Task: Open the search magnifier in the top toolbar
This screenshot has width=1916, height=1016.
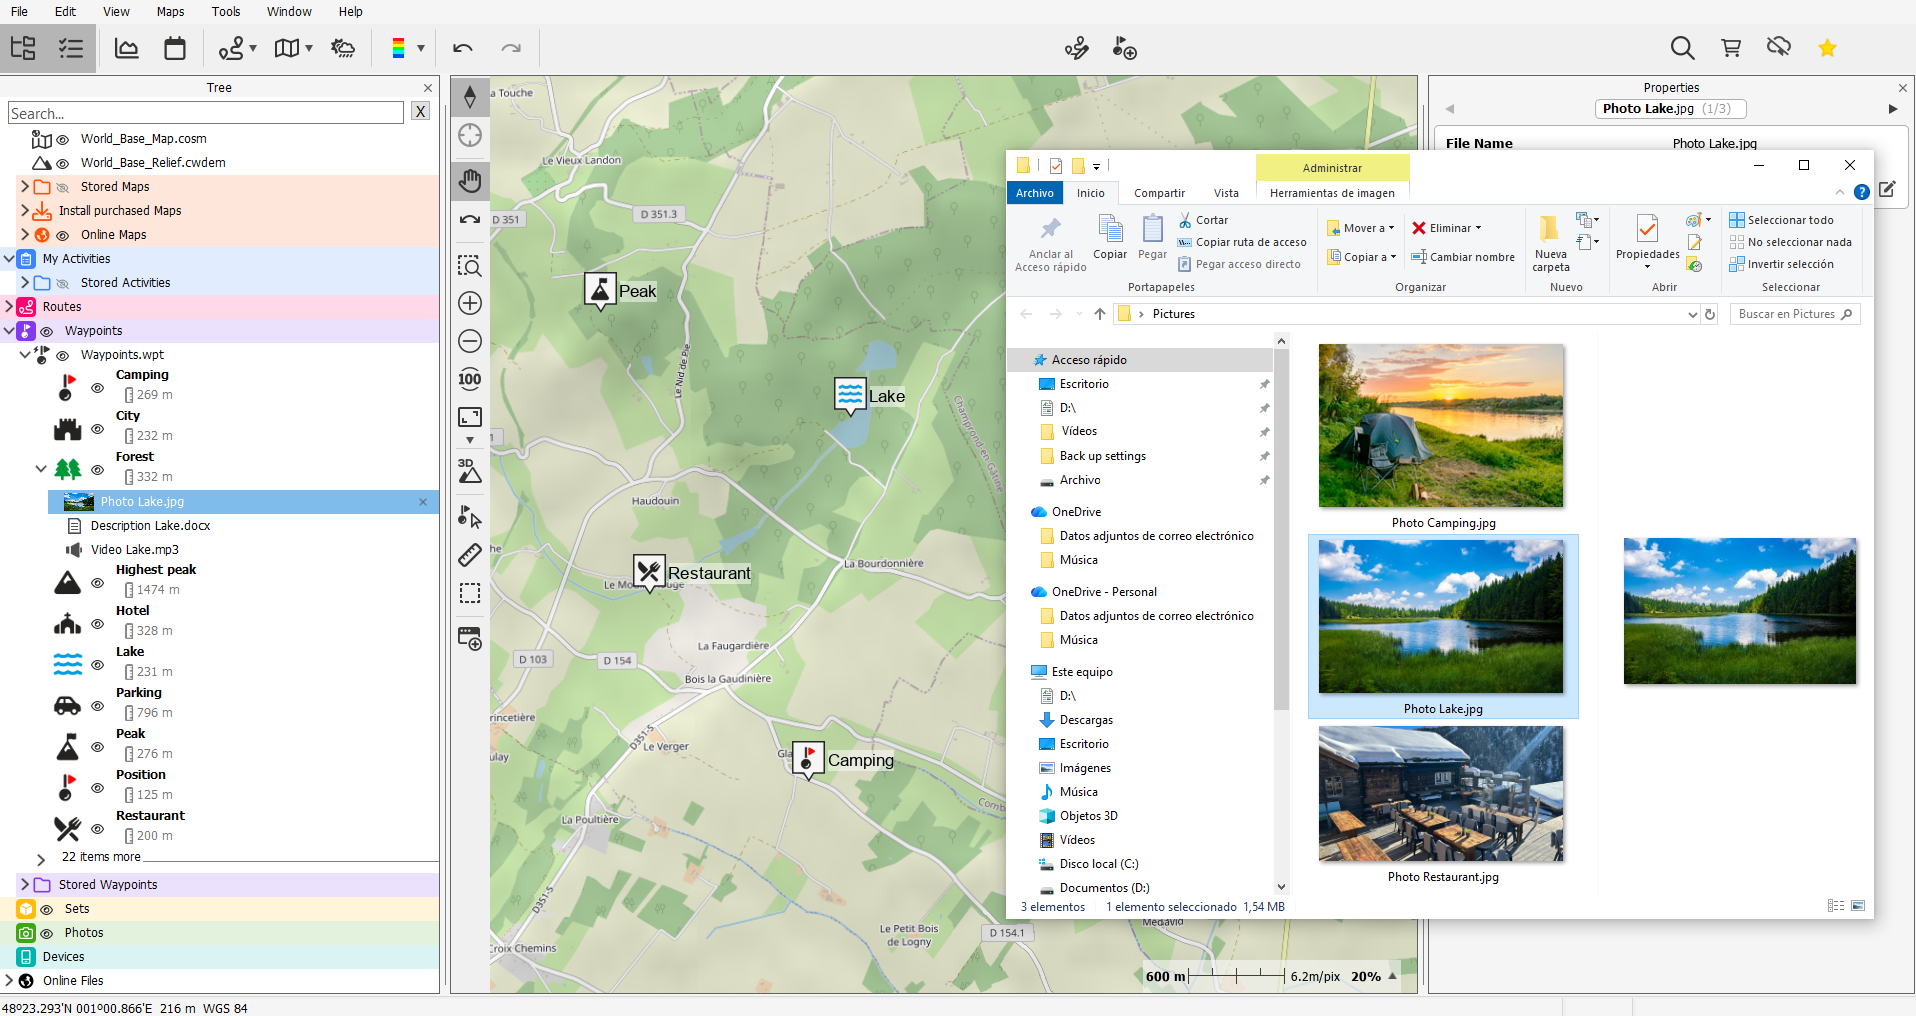Action: tap(1682, 48)
